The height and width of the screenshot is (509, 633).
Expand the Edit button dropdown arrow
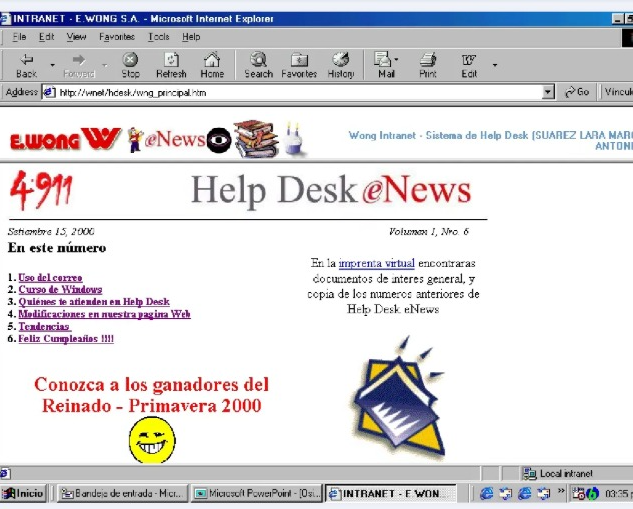495,65
